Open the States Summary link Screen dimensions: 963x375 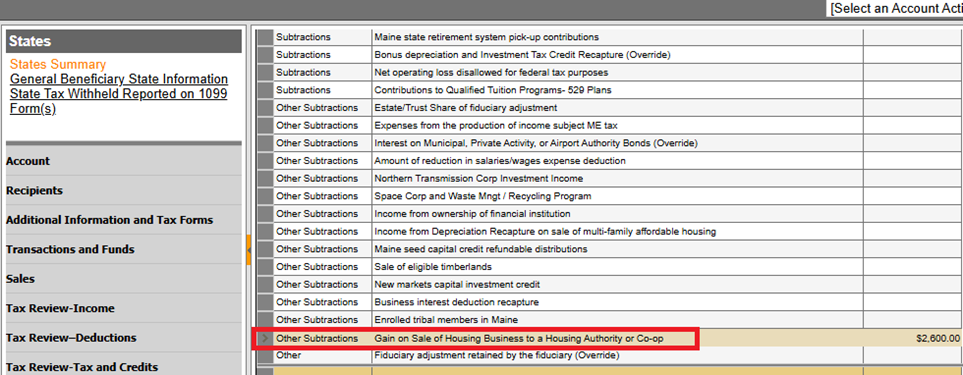(x=58, y=64)
